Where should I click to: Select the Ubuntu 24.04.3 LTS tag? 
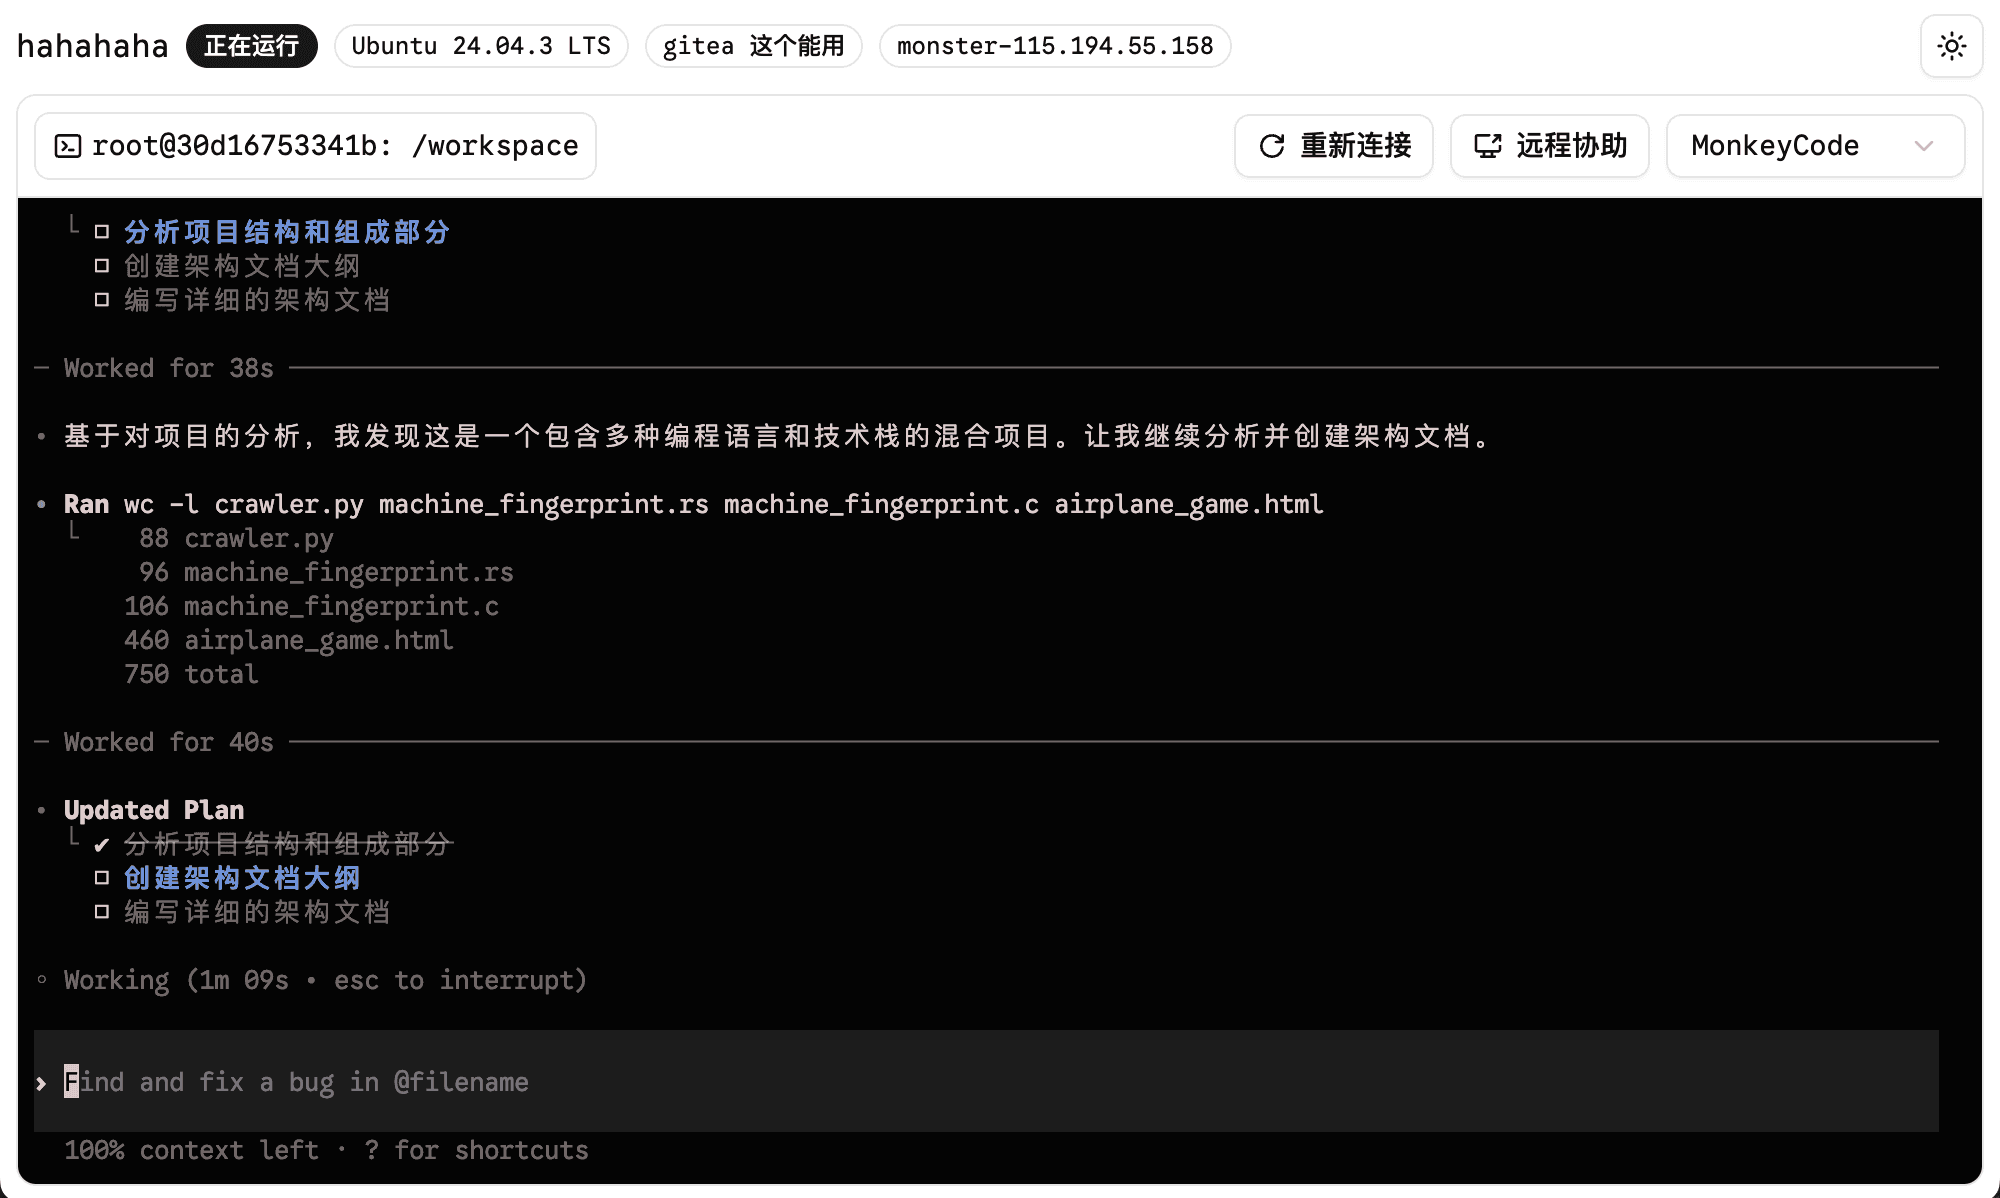click(480, 46)
